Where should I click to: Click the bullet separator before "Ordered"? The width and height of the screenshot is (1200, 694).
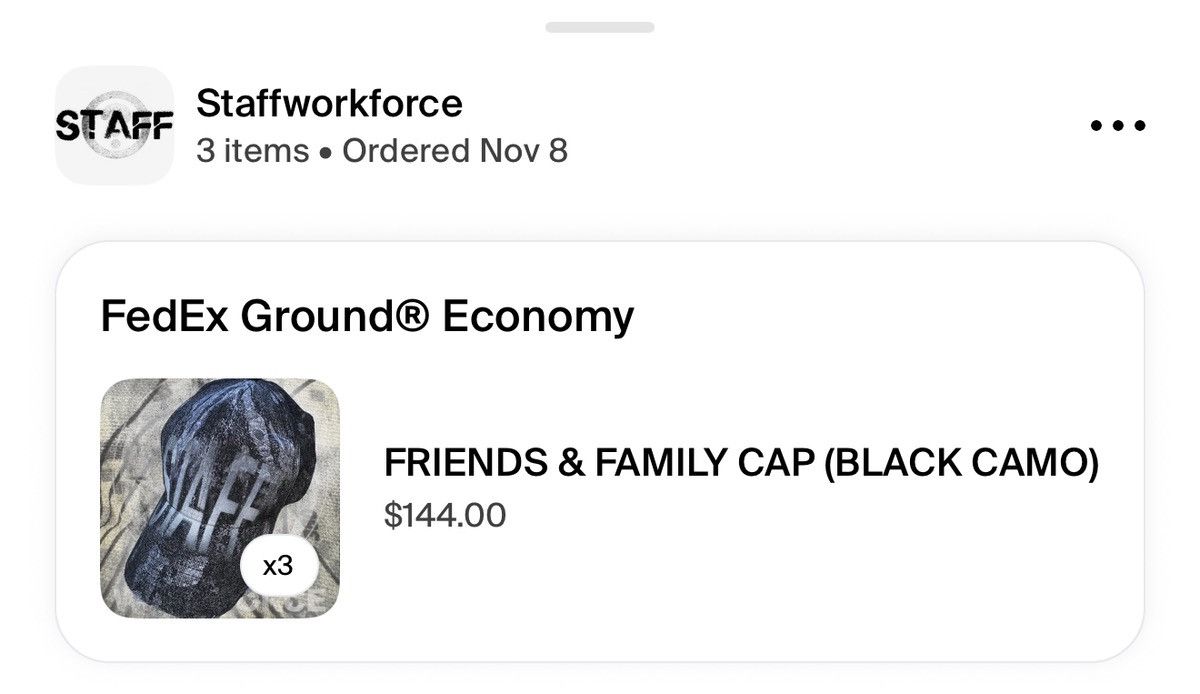pos(326,153)
